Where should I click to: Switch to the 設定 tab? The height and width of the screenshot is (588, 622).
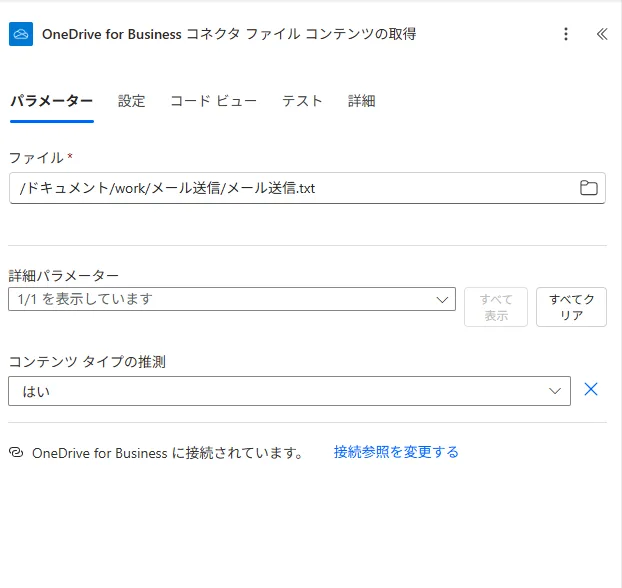[x=132, y=101]
